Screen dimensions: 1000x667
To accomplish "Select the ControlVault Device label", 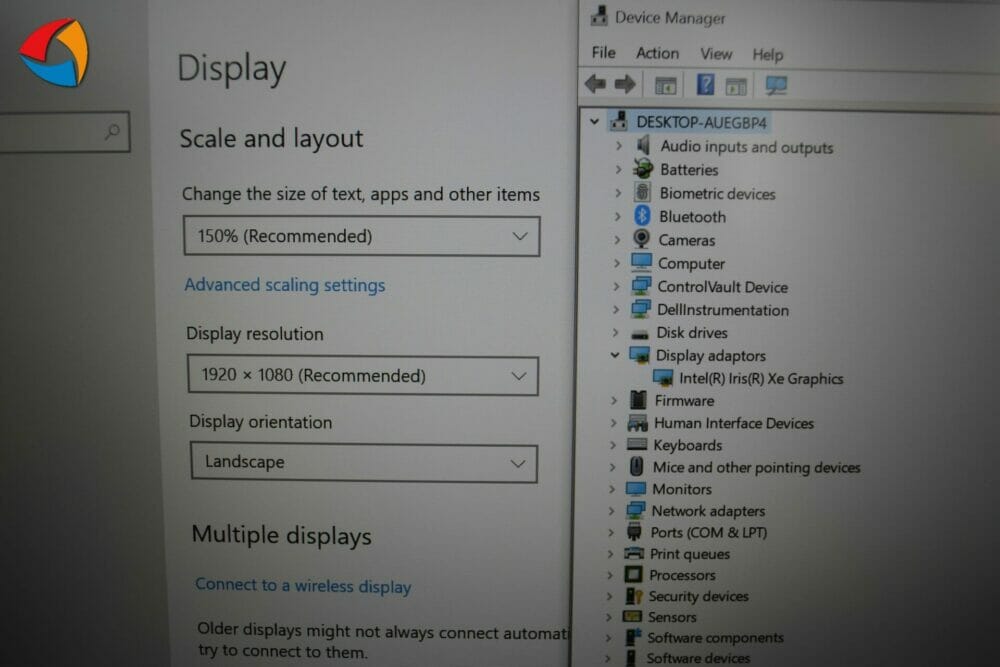I will coord(723,287).
